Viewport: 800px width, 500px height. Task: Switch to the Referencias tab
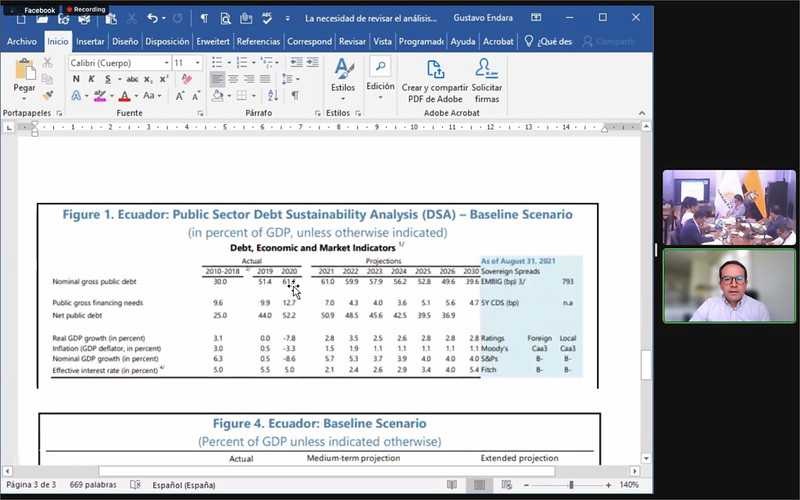coord(258,41)
